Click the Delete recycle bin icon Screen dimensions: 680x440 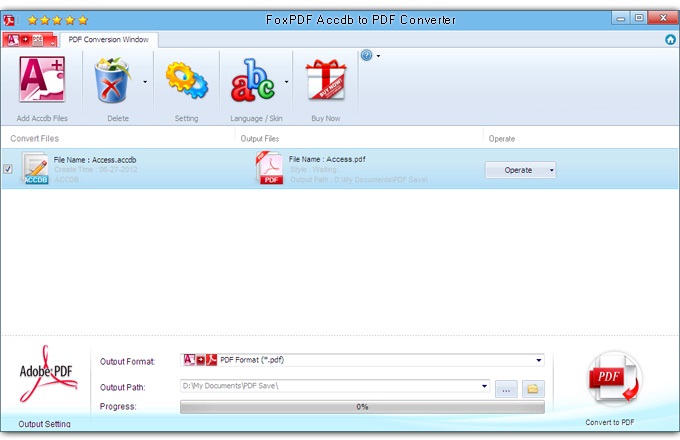[x=112, y=80]
